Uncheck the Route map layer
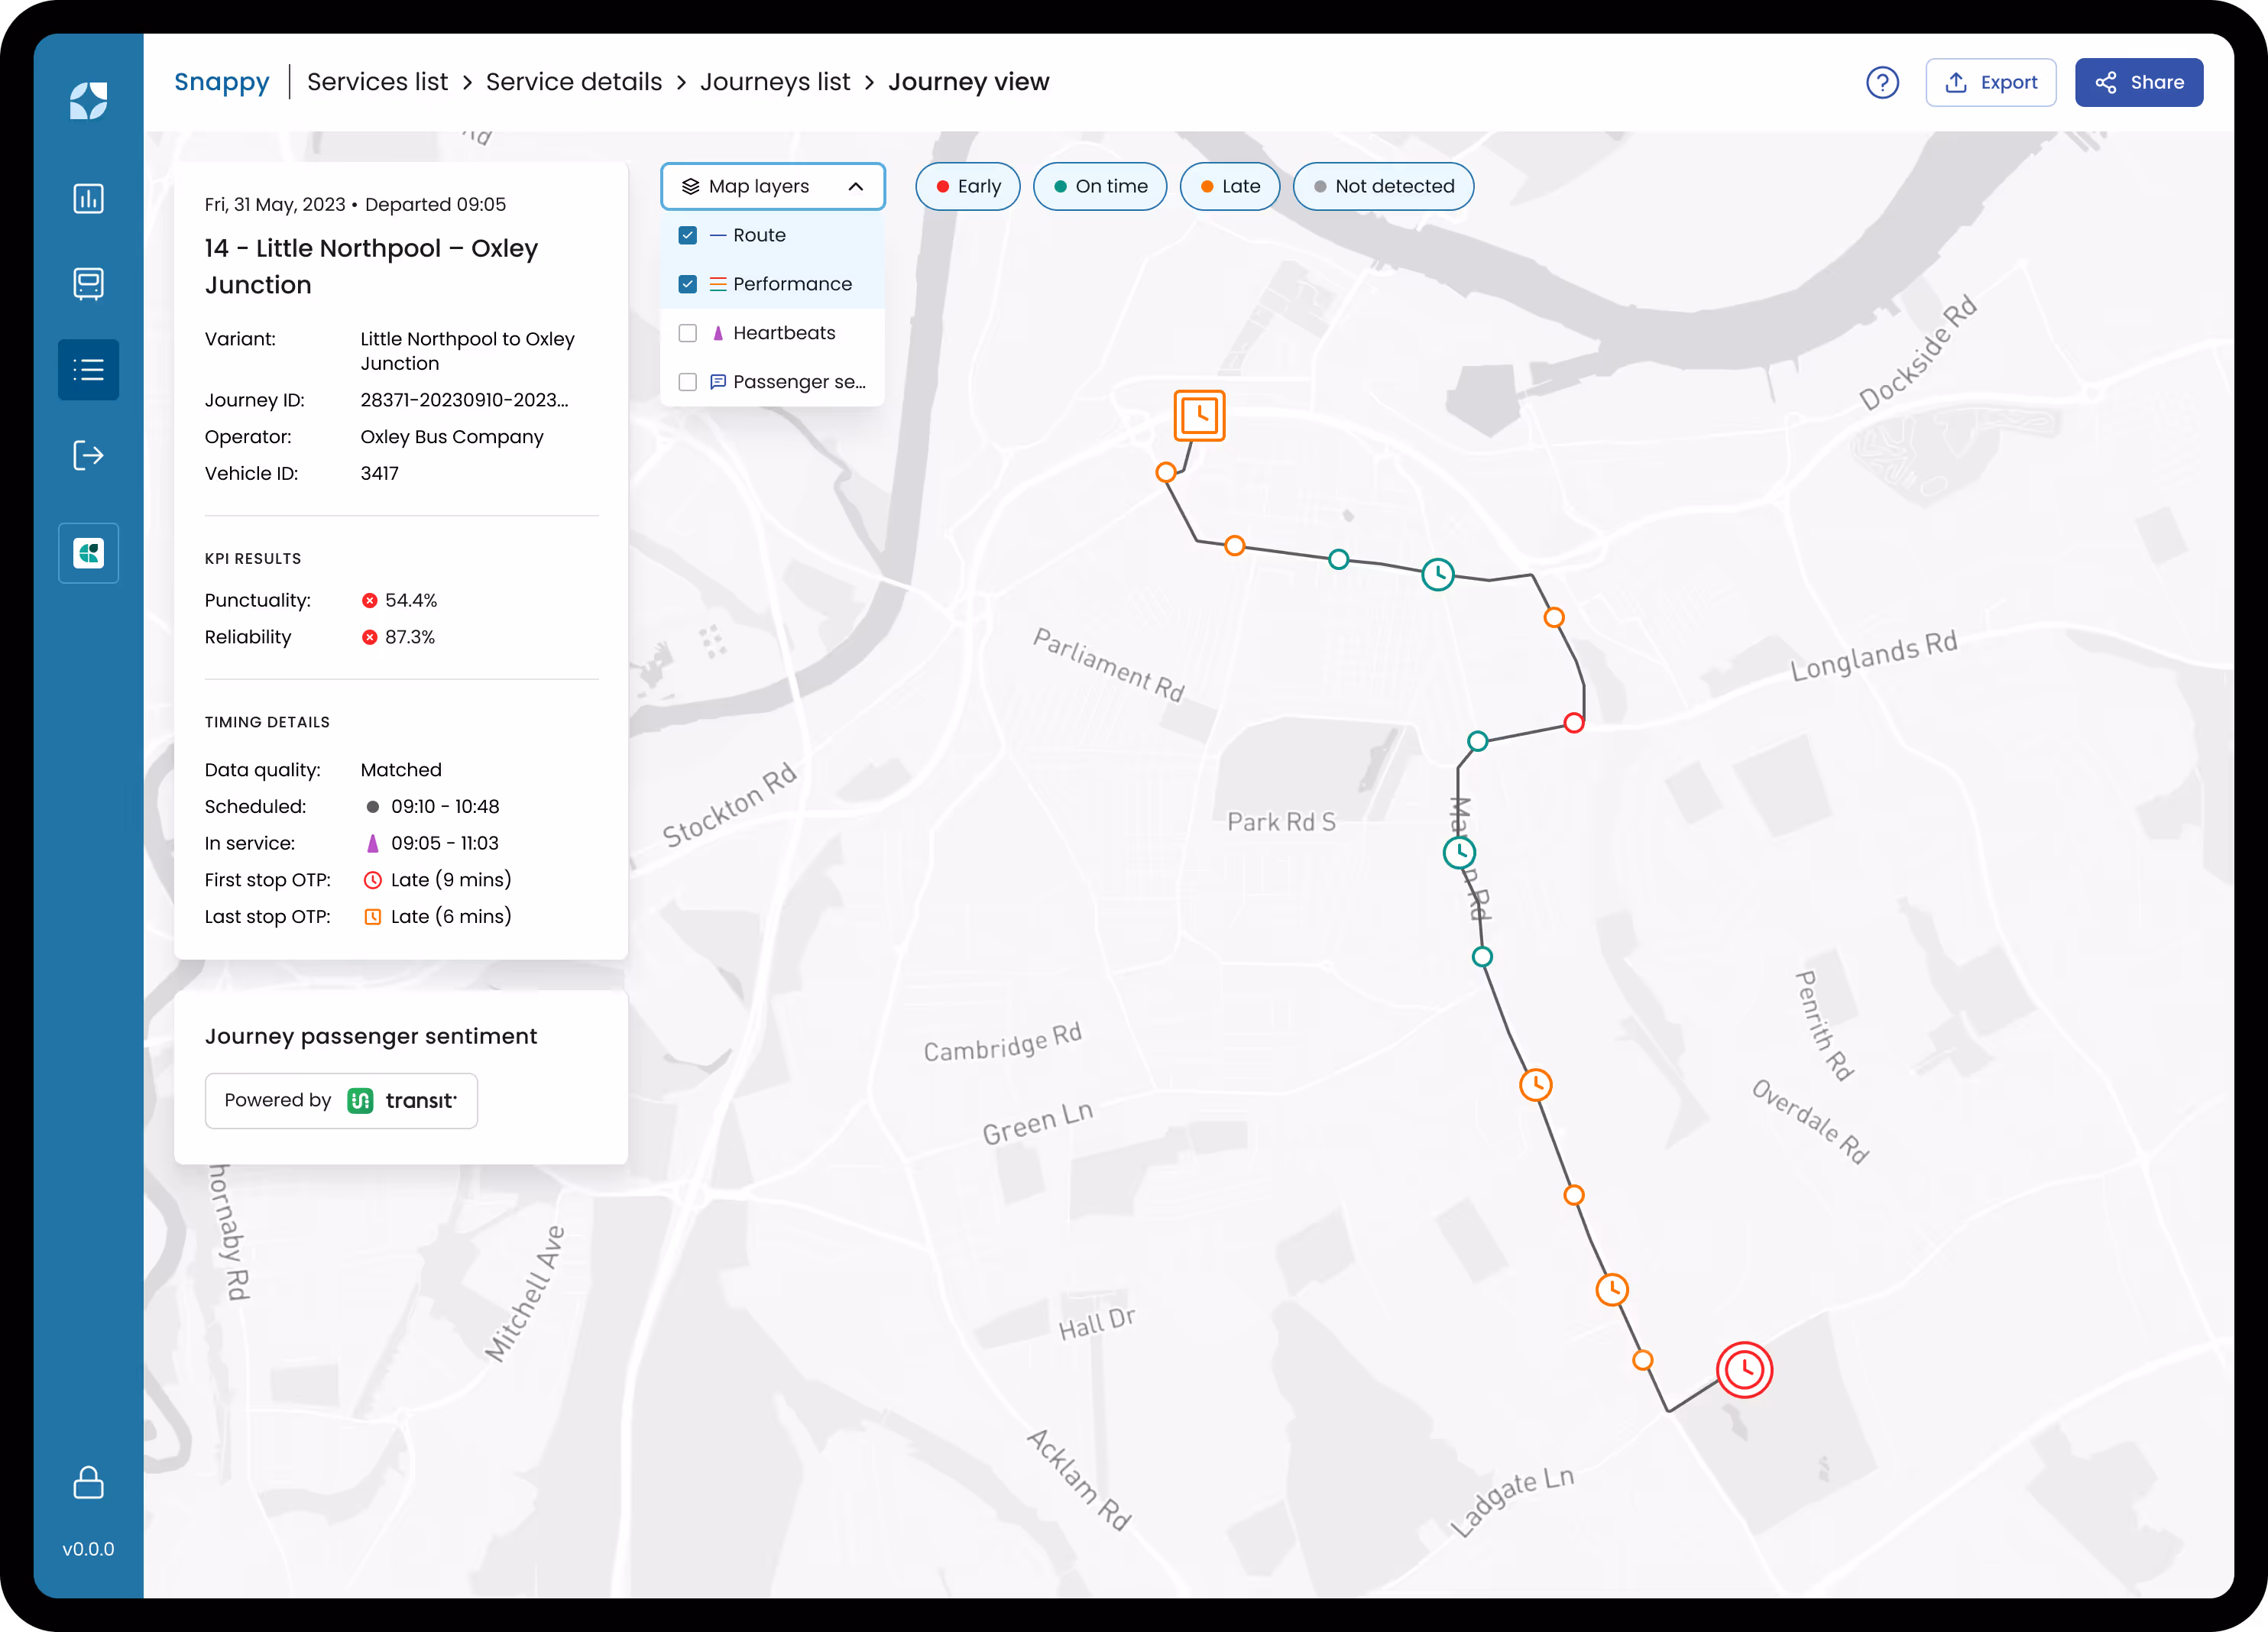Image resolution: width=2268 pixels, height=1632 pixels. coord(688,234)
